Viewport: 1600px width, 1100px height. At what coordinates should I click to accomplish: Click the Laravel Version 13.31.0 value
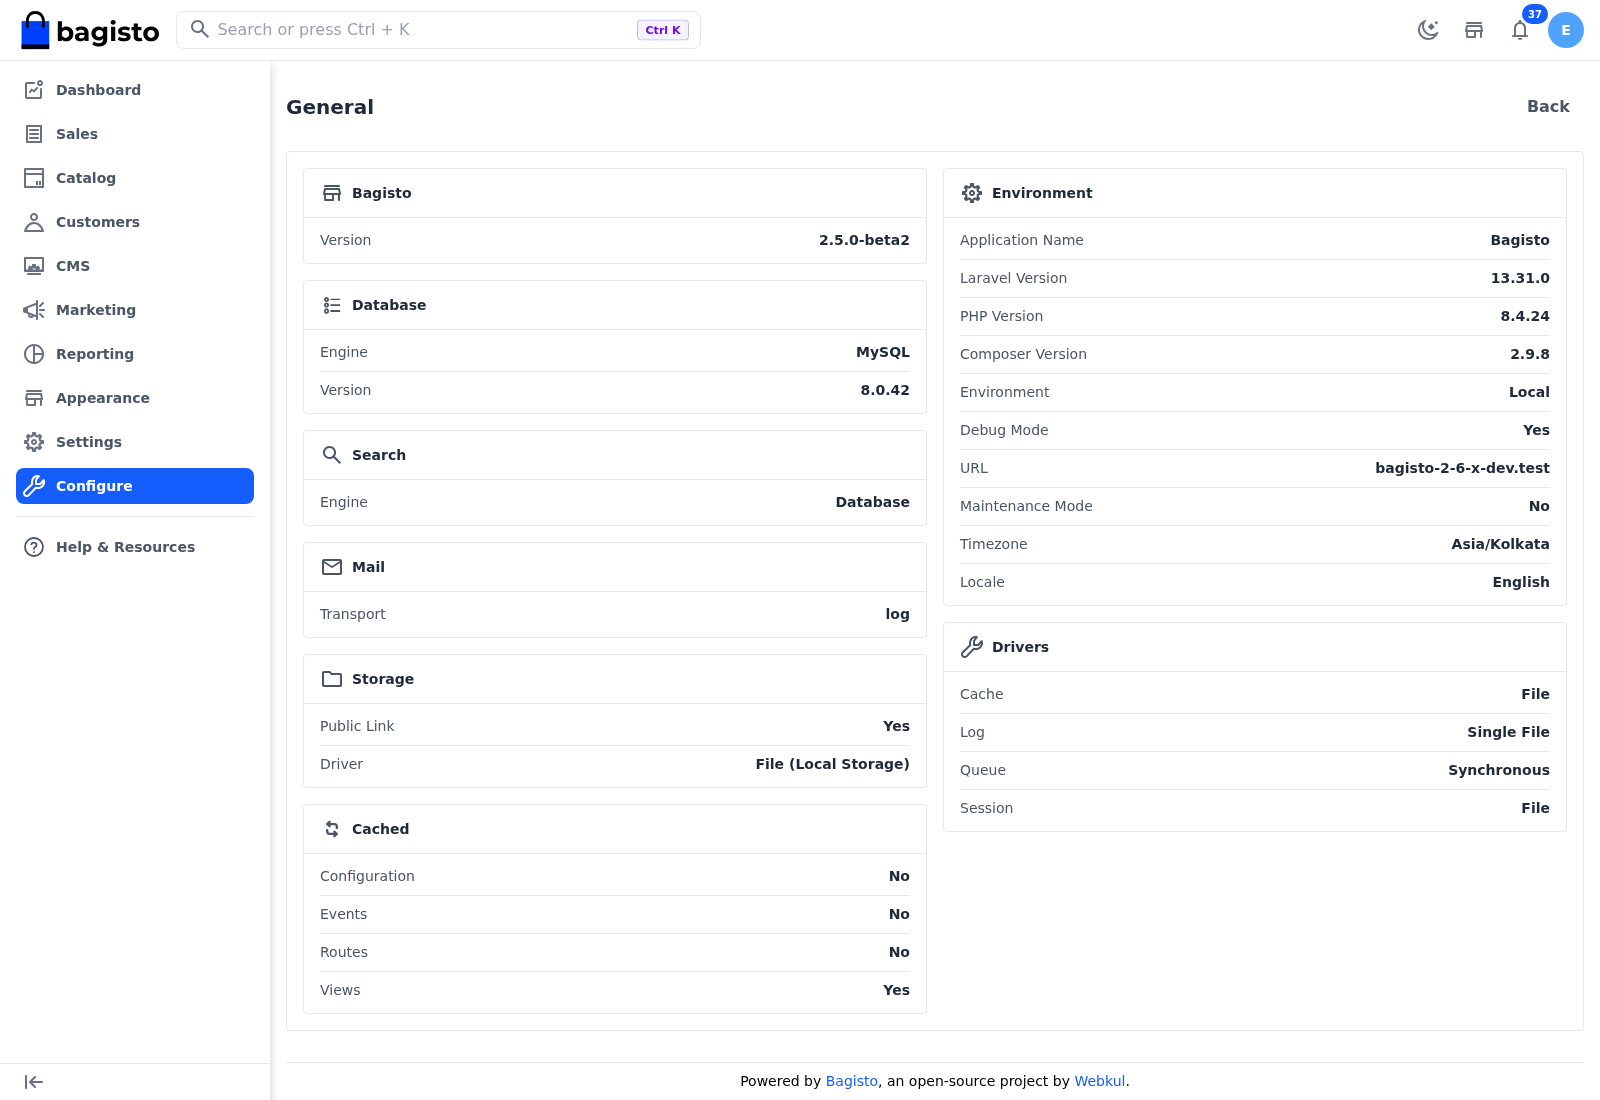coord(1520,278)
